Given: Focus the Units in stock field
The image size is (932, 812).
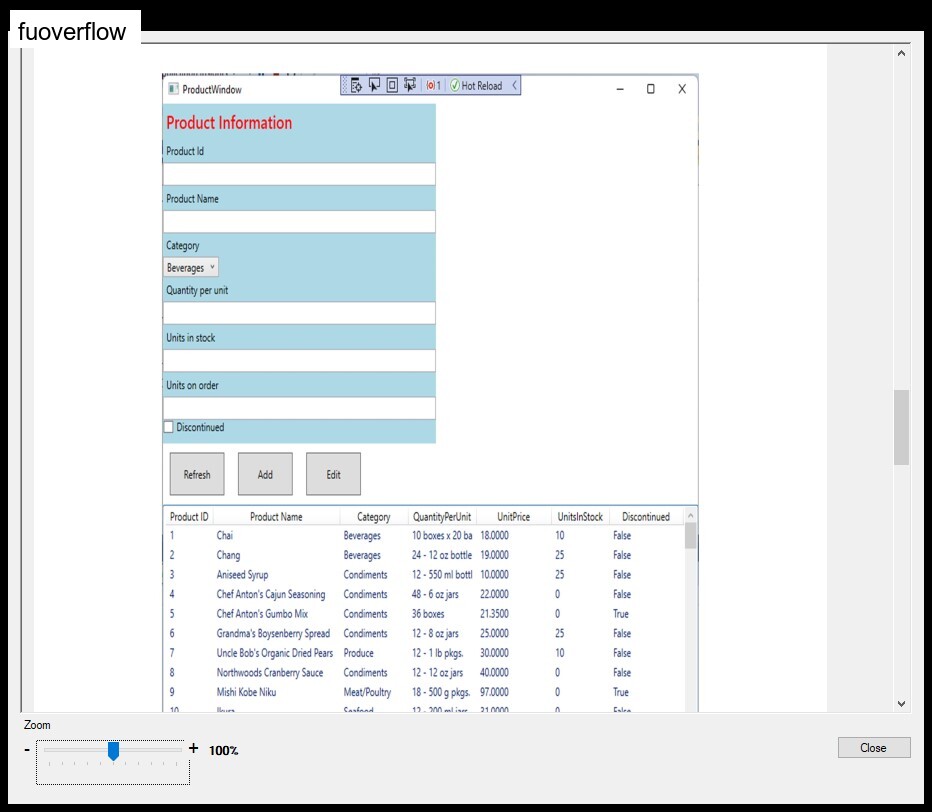Looking at the screenshot, I should [299, 361].
